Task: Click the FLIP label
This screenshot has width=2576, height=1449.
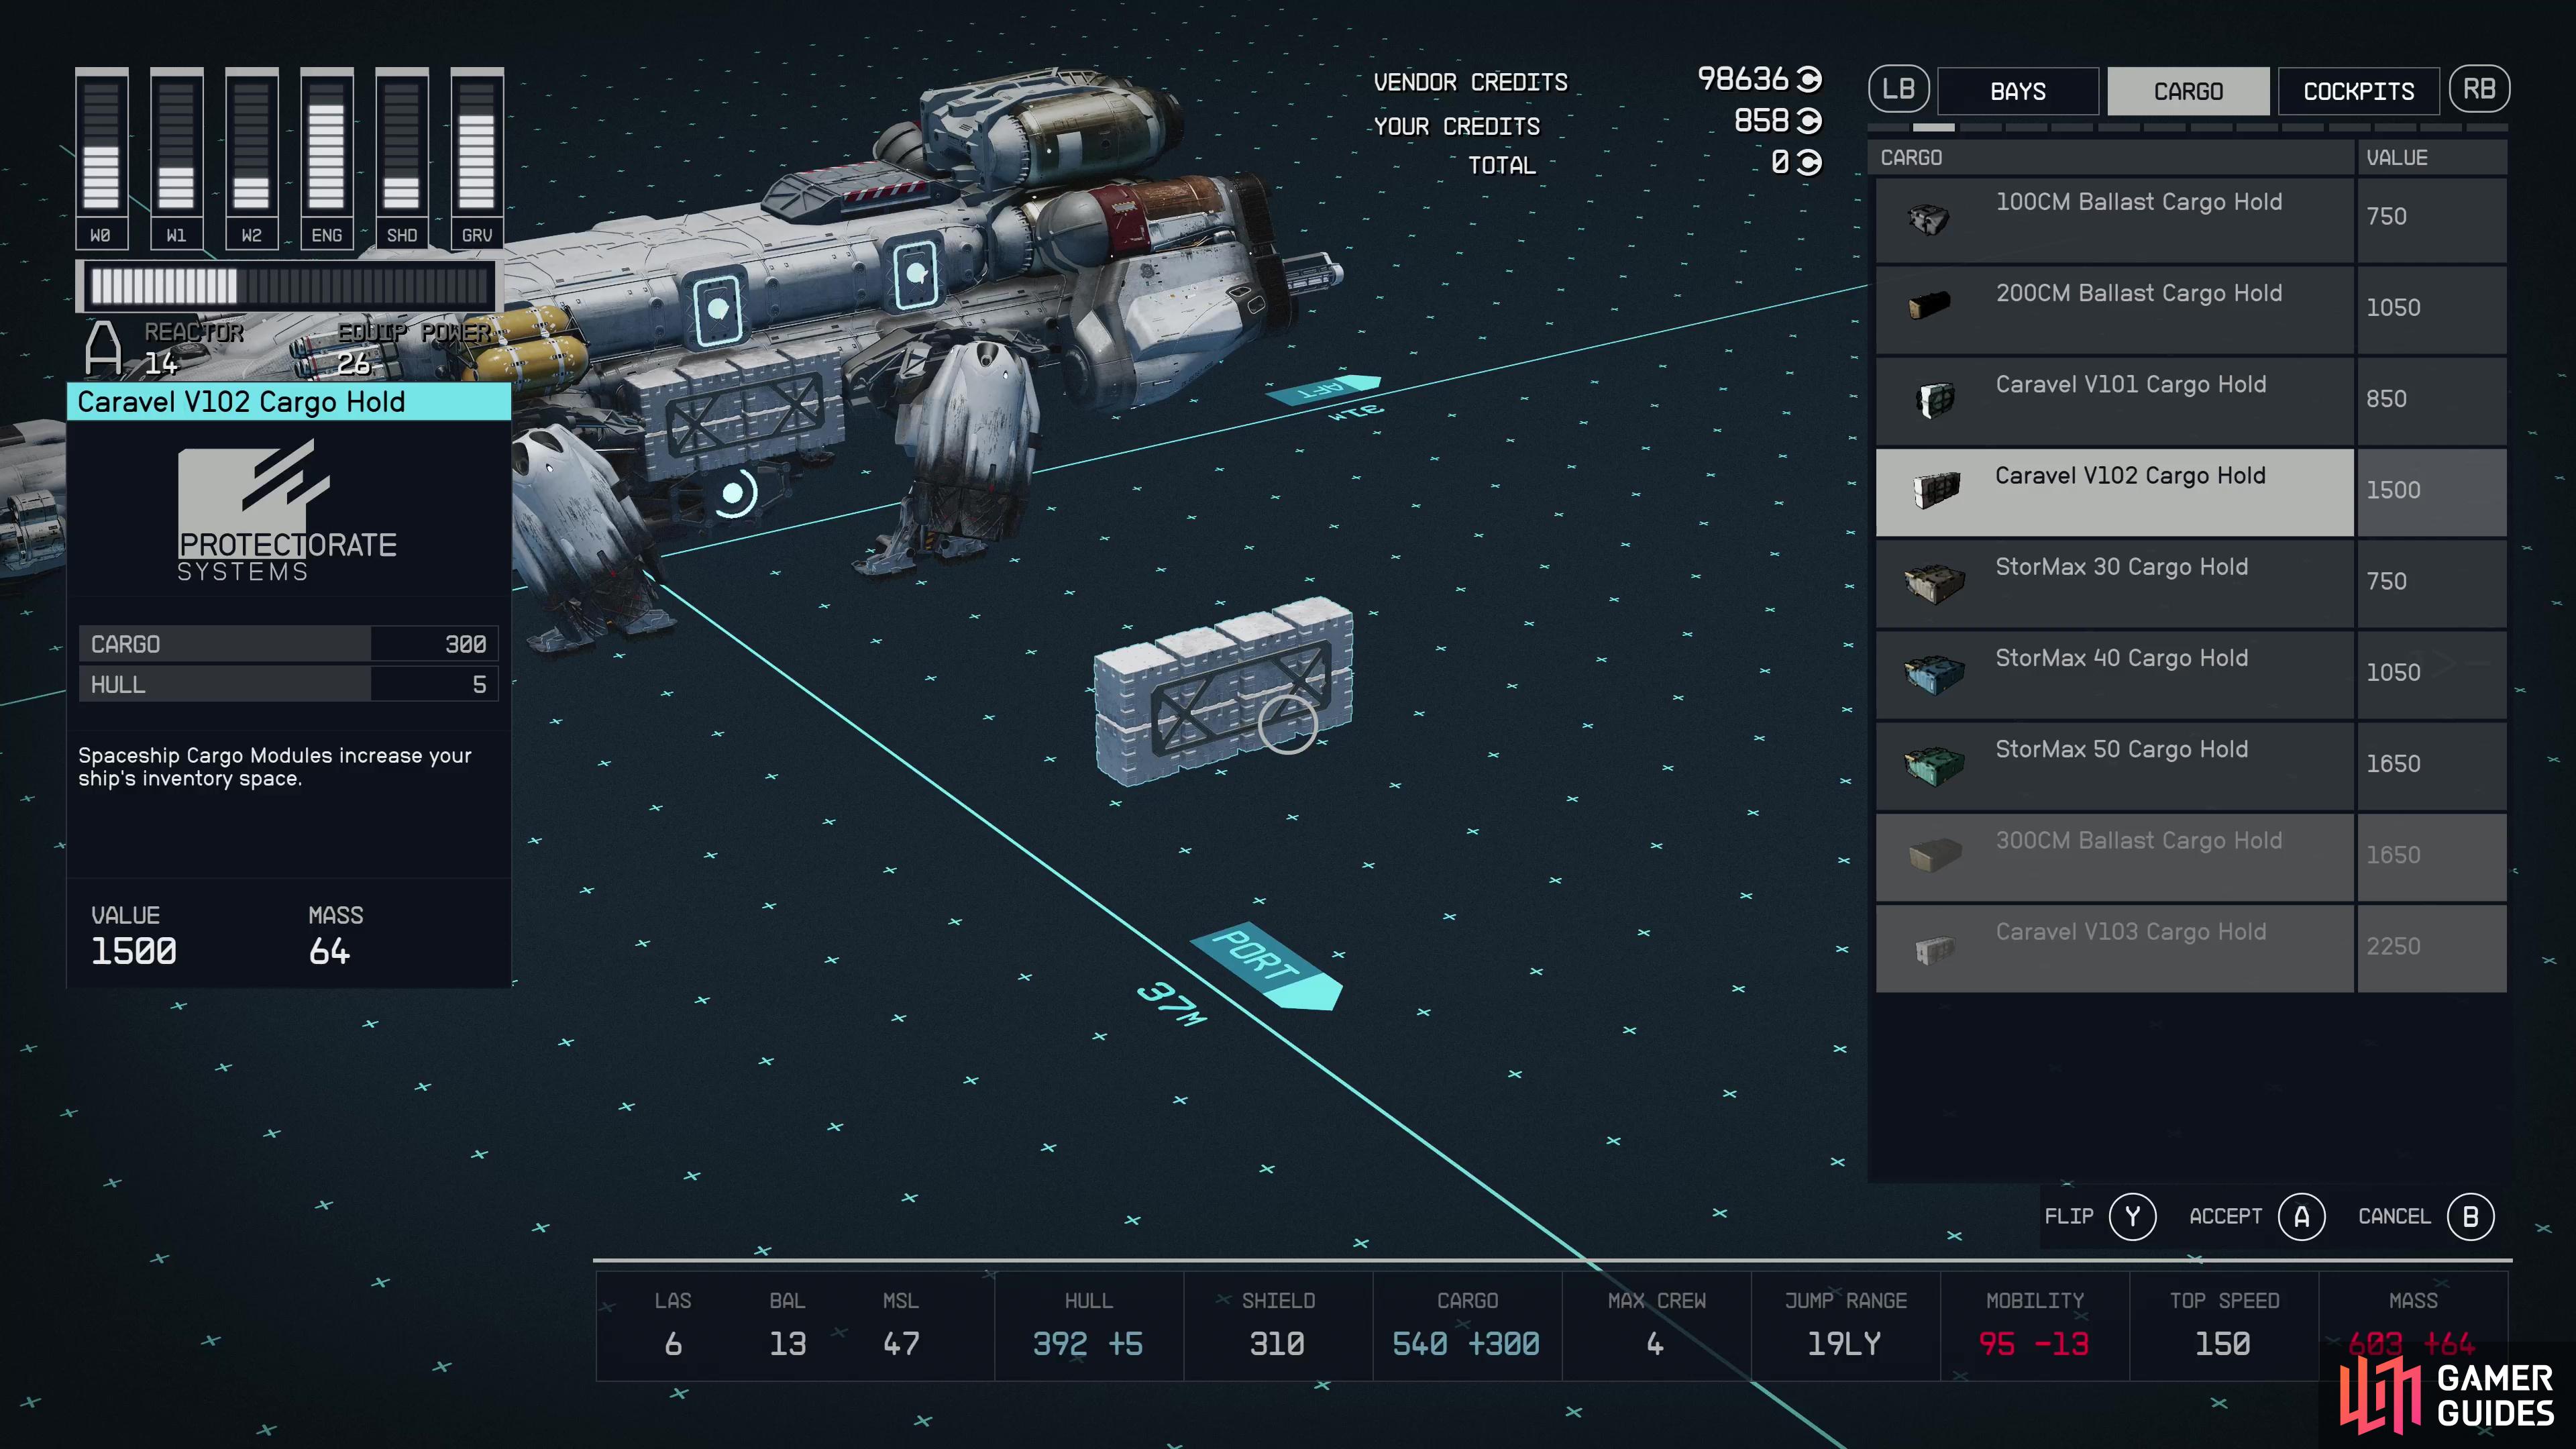Action: coord(2068,1217)
